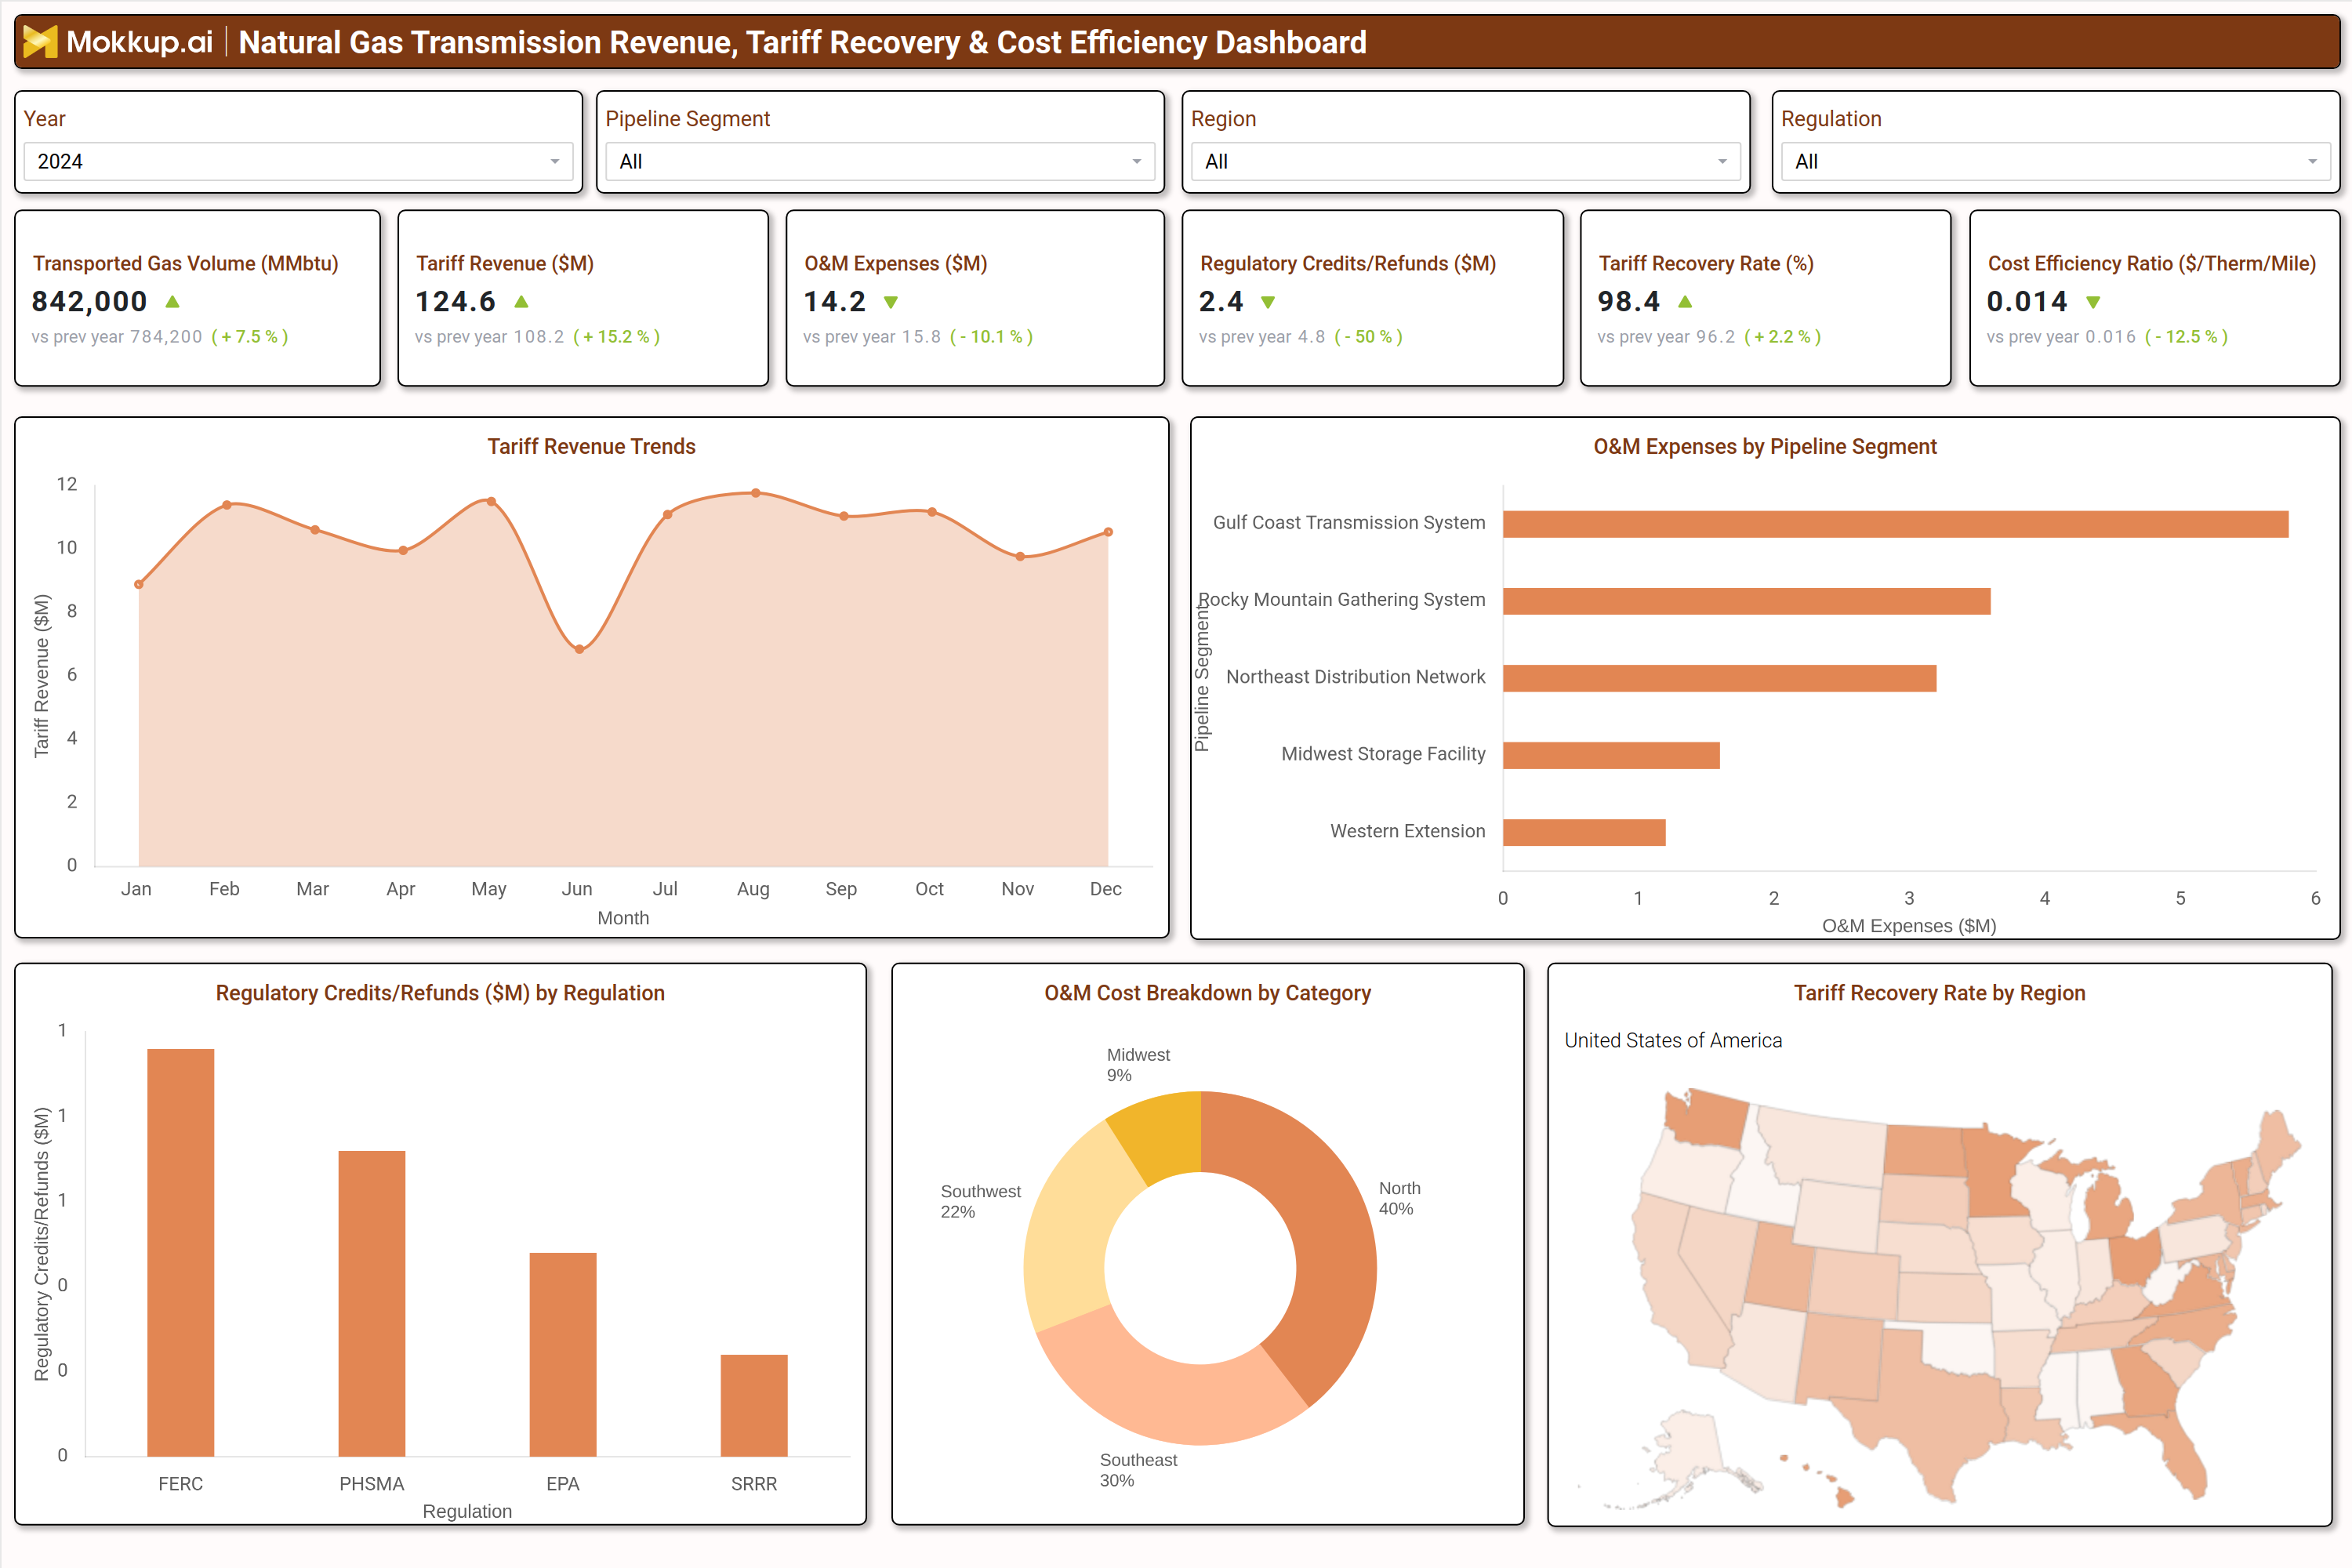Click the +7.5 % change text

(x=249, y=337)
